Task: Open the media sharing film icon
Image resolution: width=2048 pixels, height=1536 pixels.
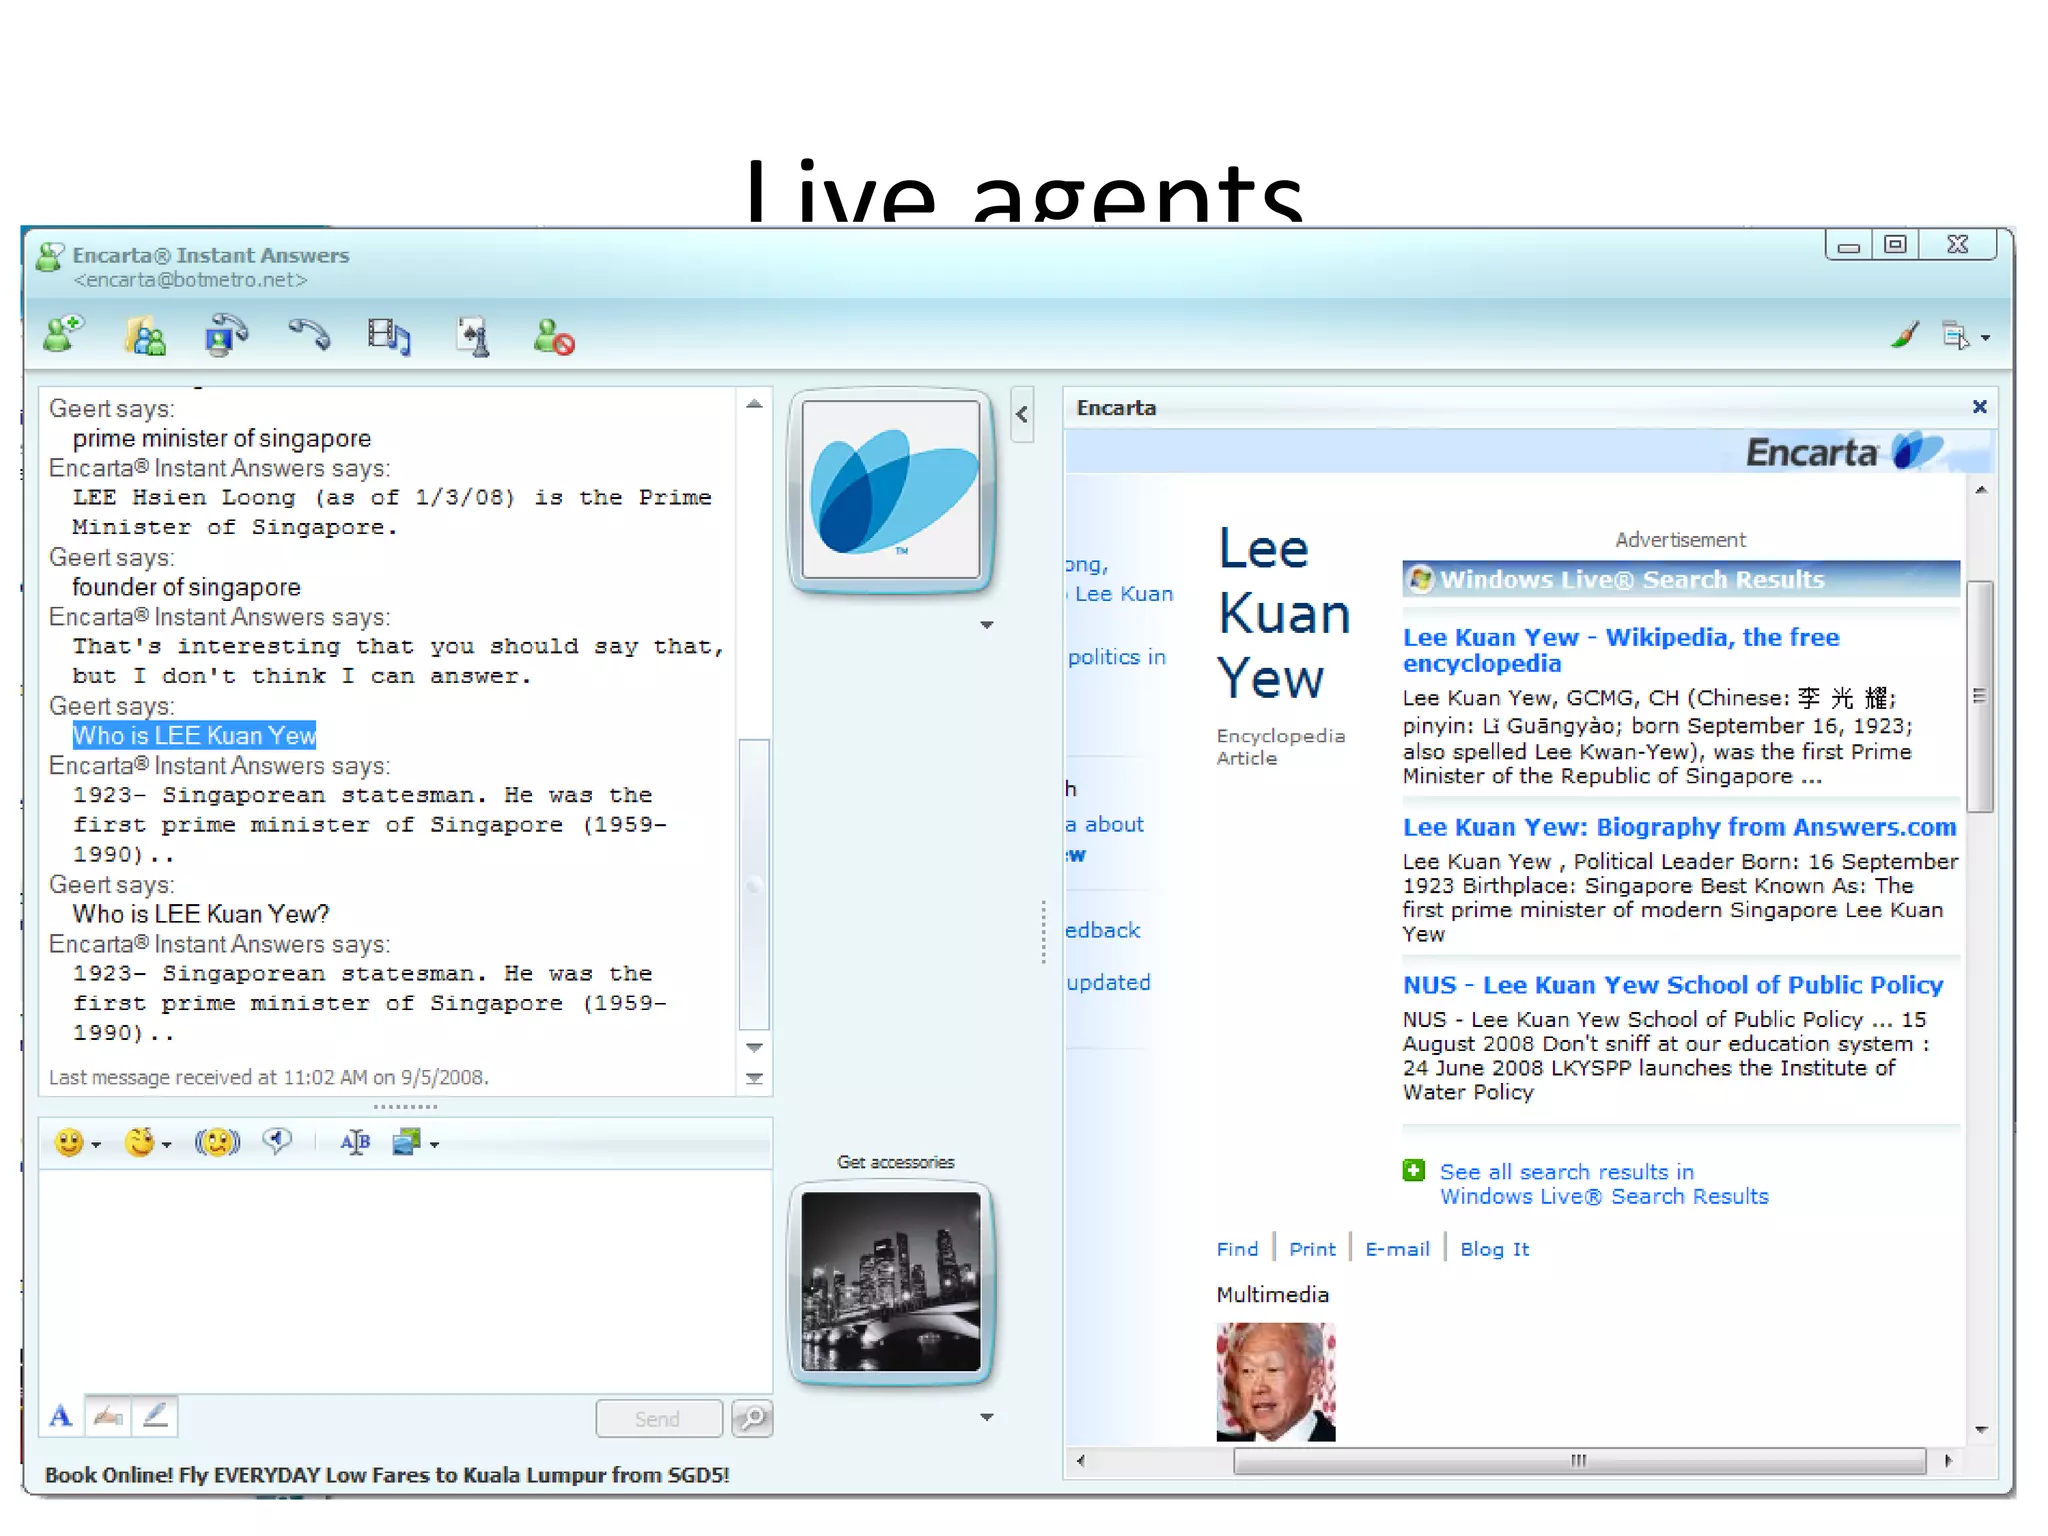Action: (389, 336)
